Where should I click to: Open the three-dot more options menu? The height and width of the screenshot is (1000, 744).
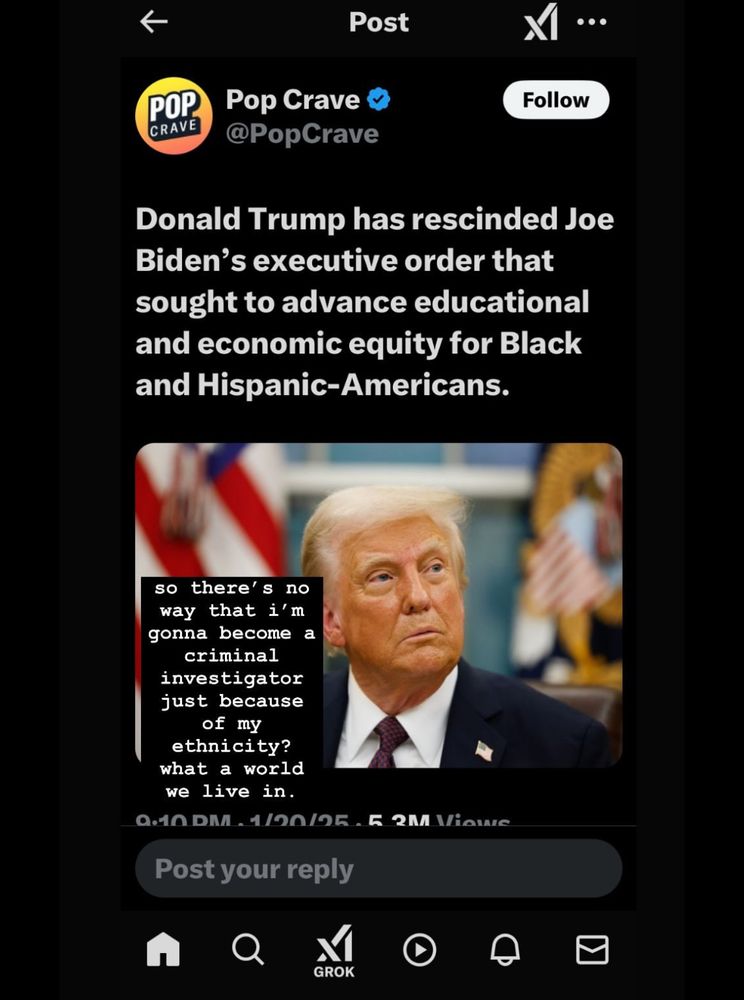coord(592,22)
